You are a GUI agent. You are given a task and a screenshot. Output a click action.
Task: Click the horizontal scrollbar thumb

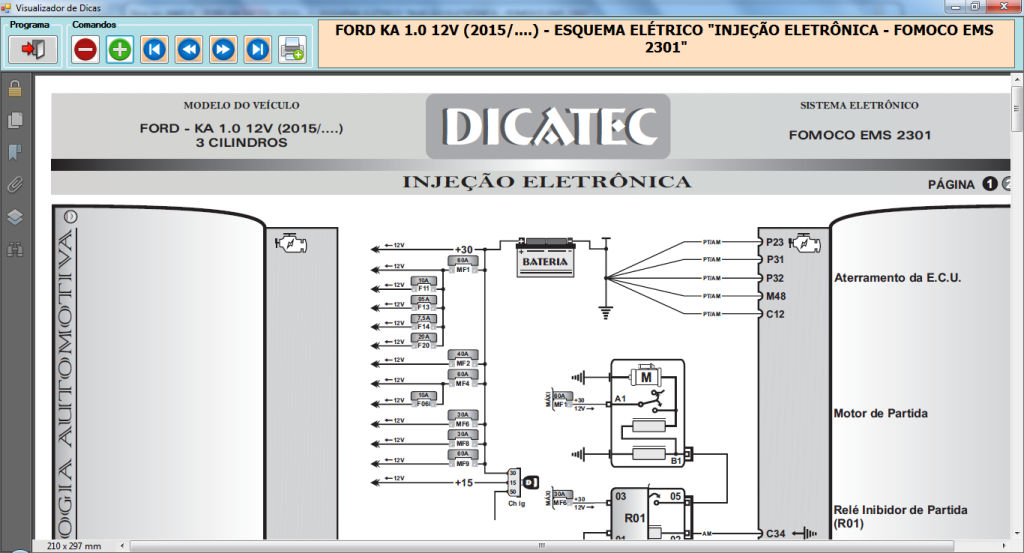point(541,545)
